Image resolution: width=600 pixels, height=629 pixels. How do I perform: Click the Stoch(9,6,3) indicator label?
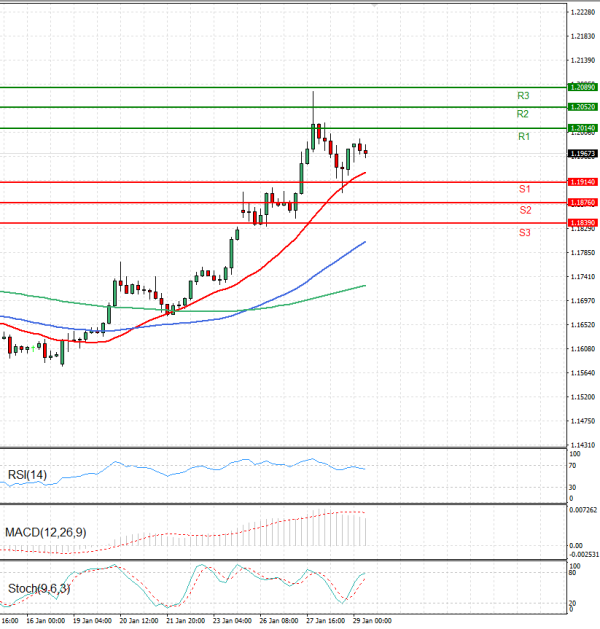pyautogui.click(x=36, y=588)
